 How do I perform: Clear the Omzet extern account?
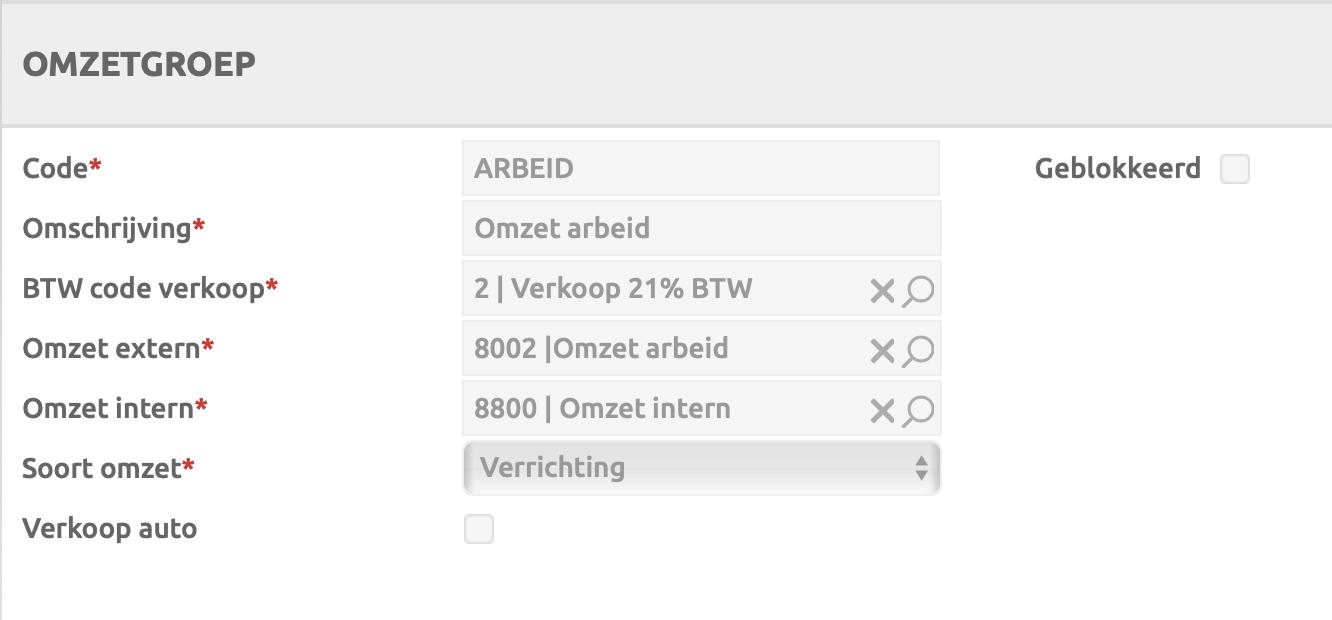(881, 351)
